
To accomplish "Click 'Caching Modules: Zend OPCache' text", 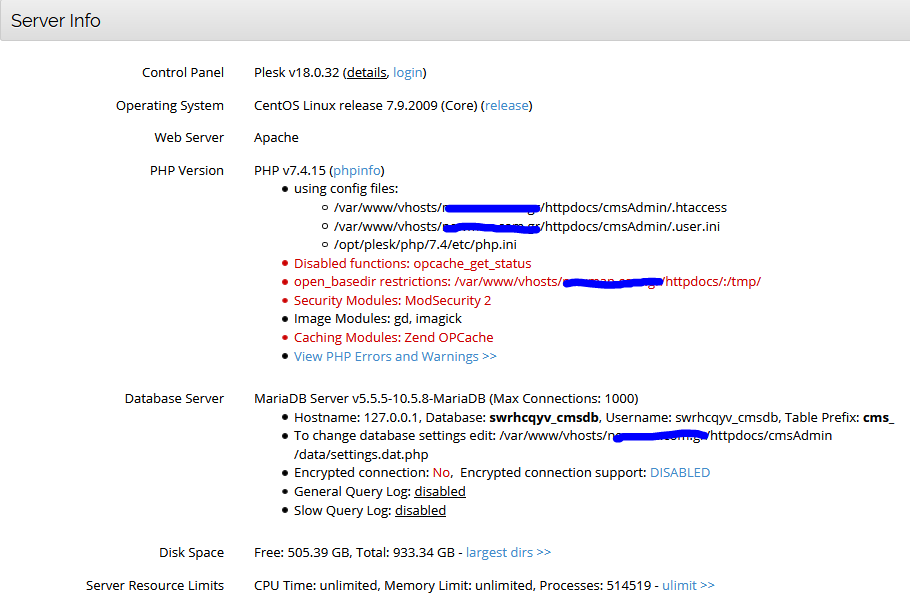I will [x=393, y=338].
